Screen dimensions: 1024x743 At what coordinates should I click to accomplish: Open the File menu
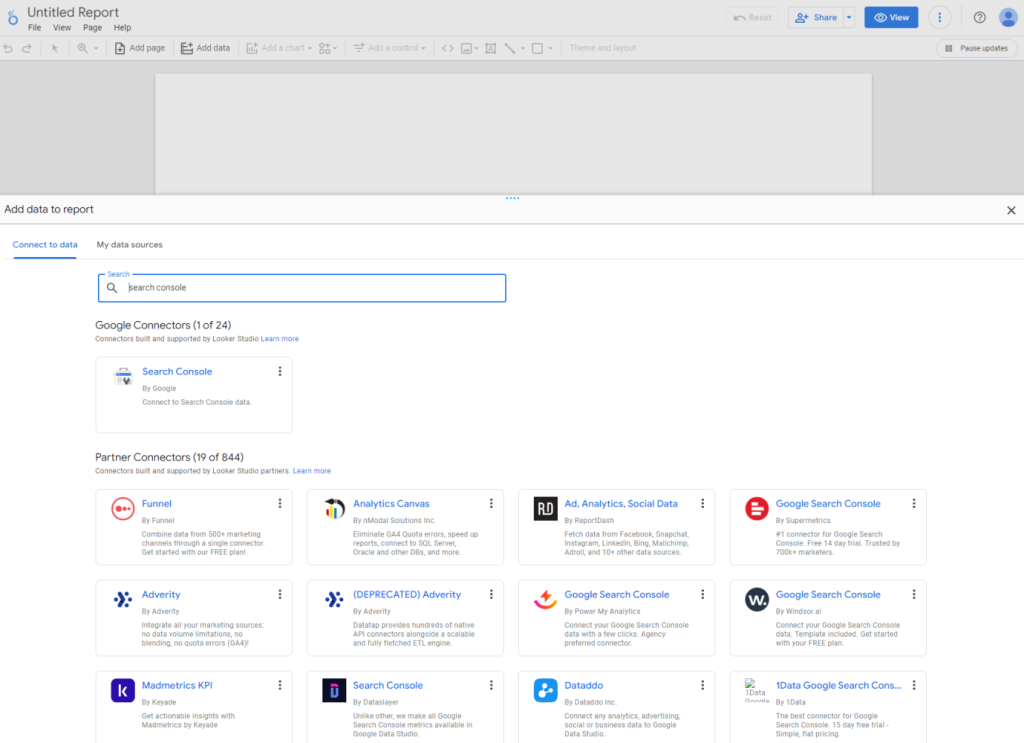pos(34,28)
